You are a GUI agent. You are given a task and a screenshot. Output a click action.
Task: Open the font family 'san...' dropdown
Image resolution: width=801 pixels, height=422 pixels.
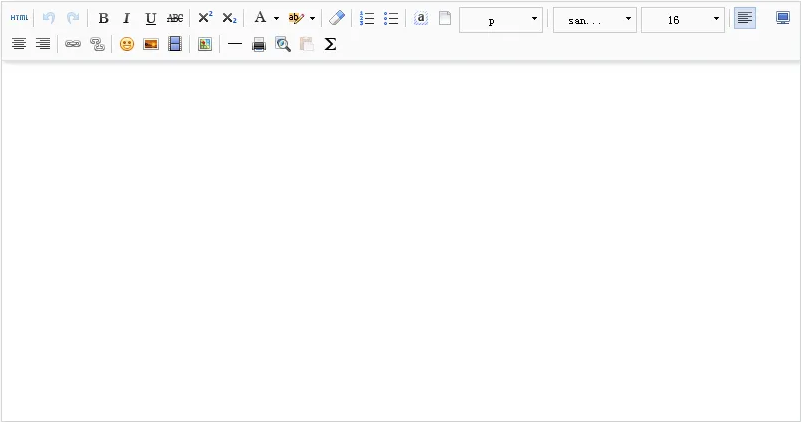pos(595,20)
